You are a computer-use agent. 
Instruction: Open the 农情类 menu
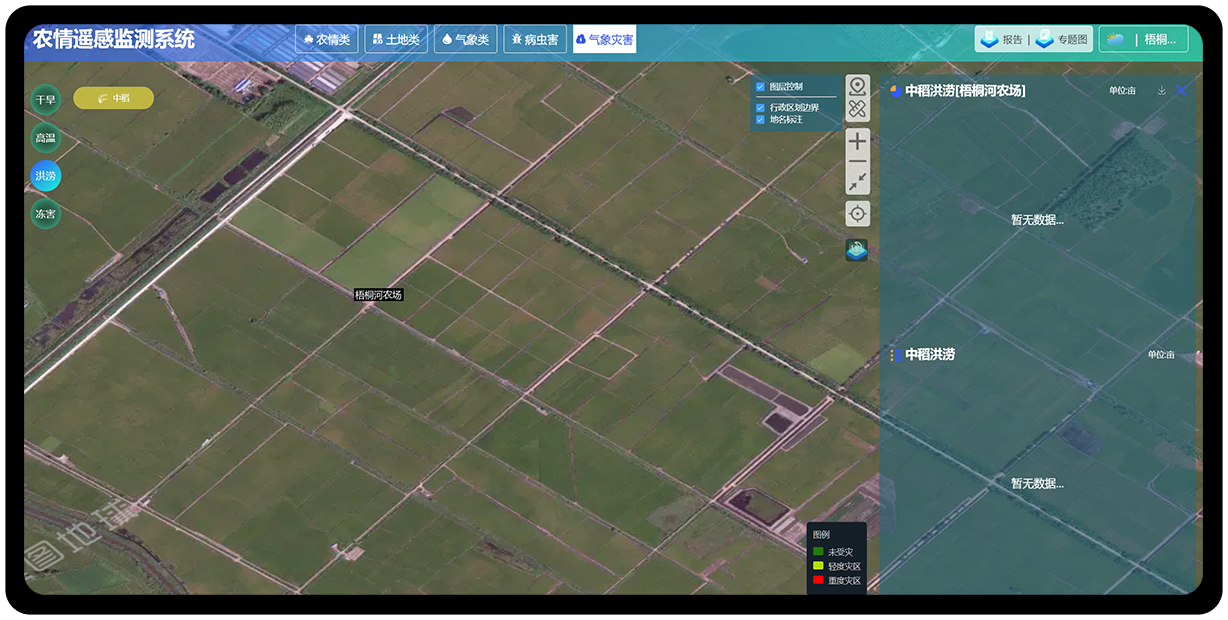[326, 40]
